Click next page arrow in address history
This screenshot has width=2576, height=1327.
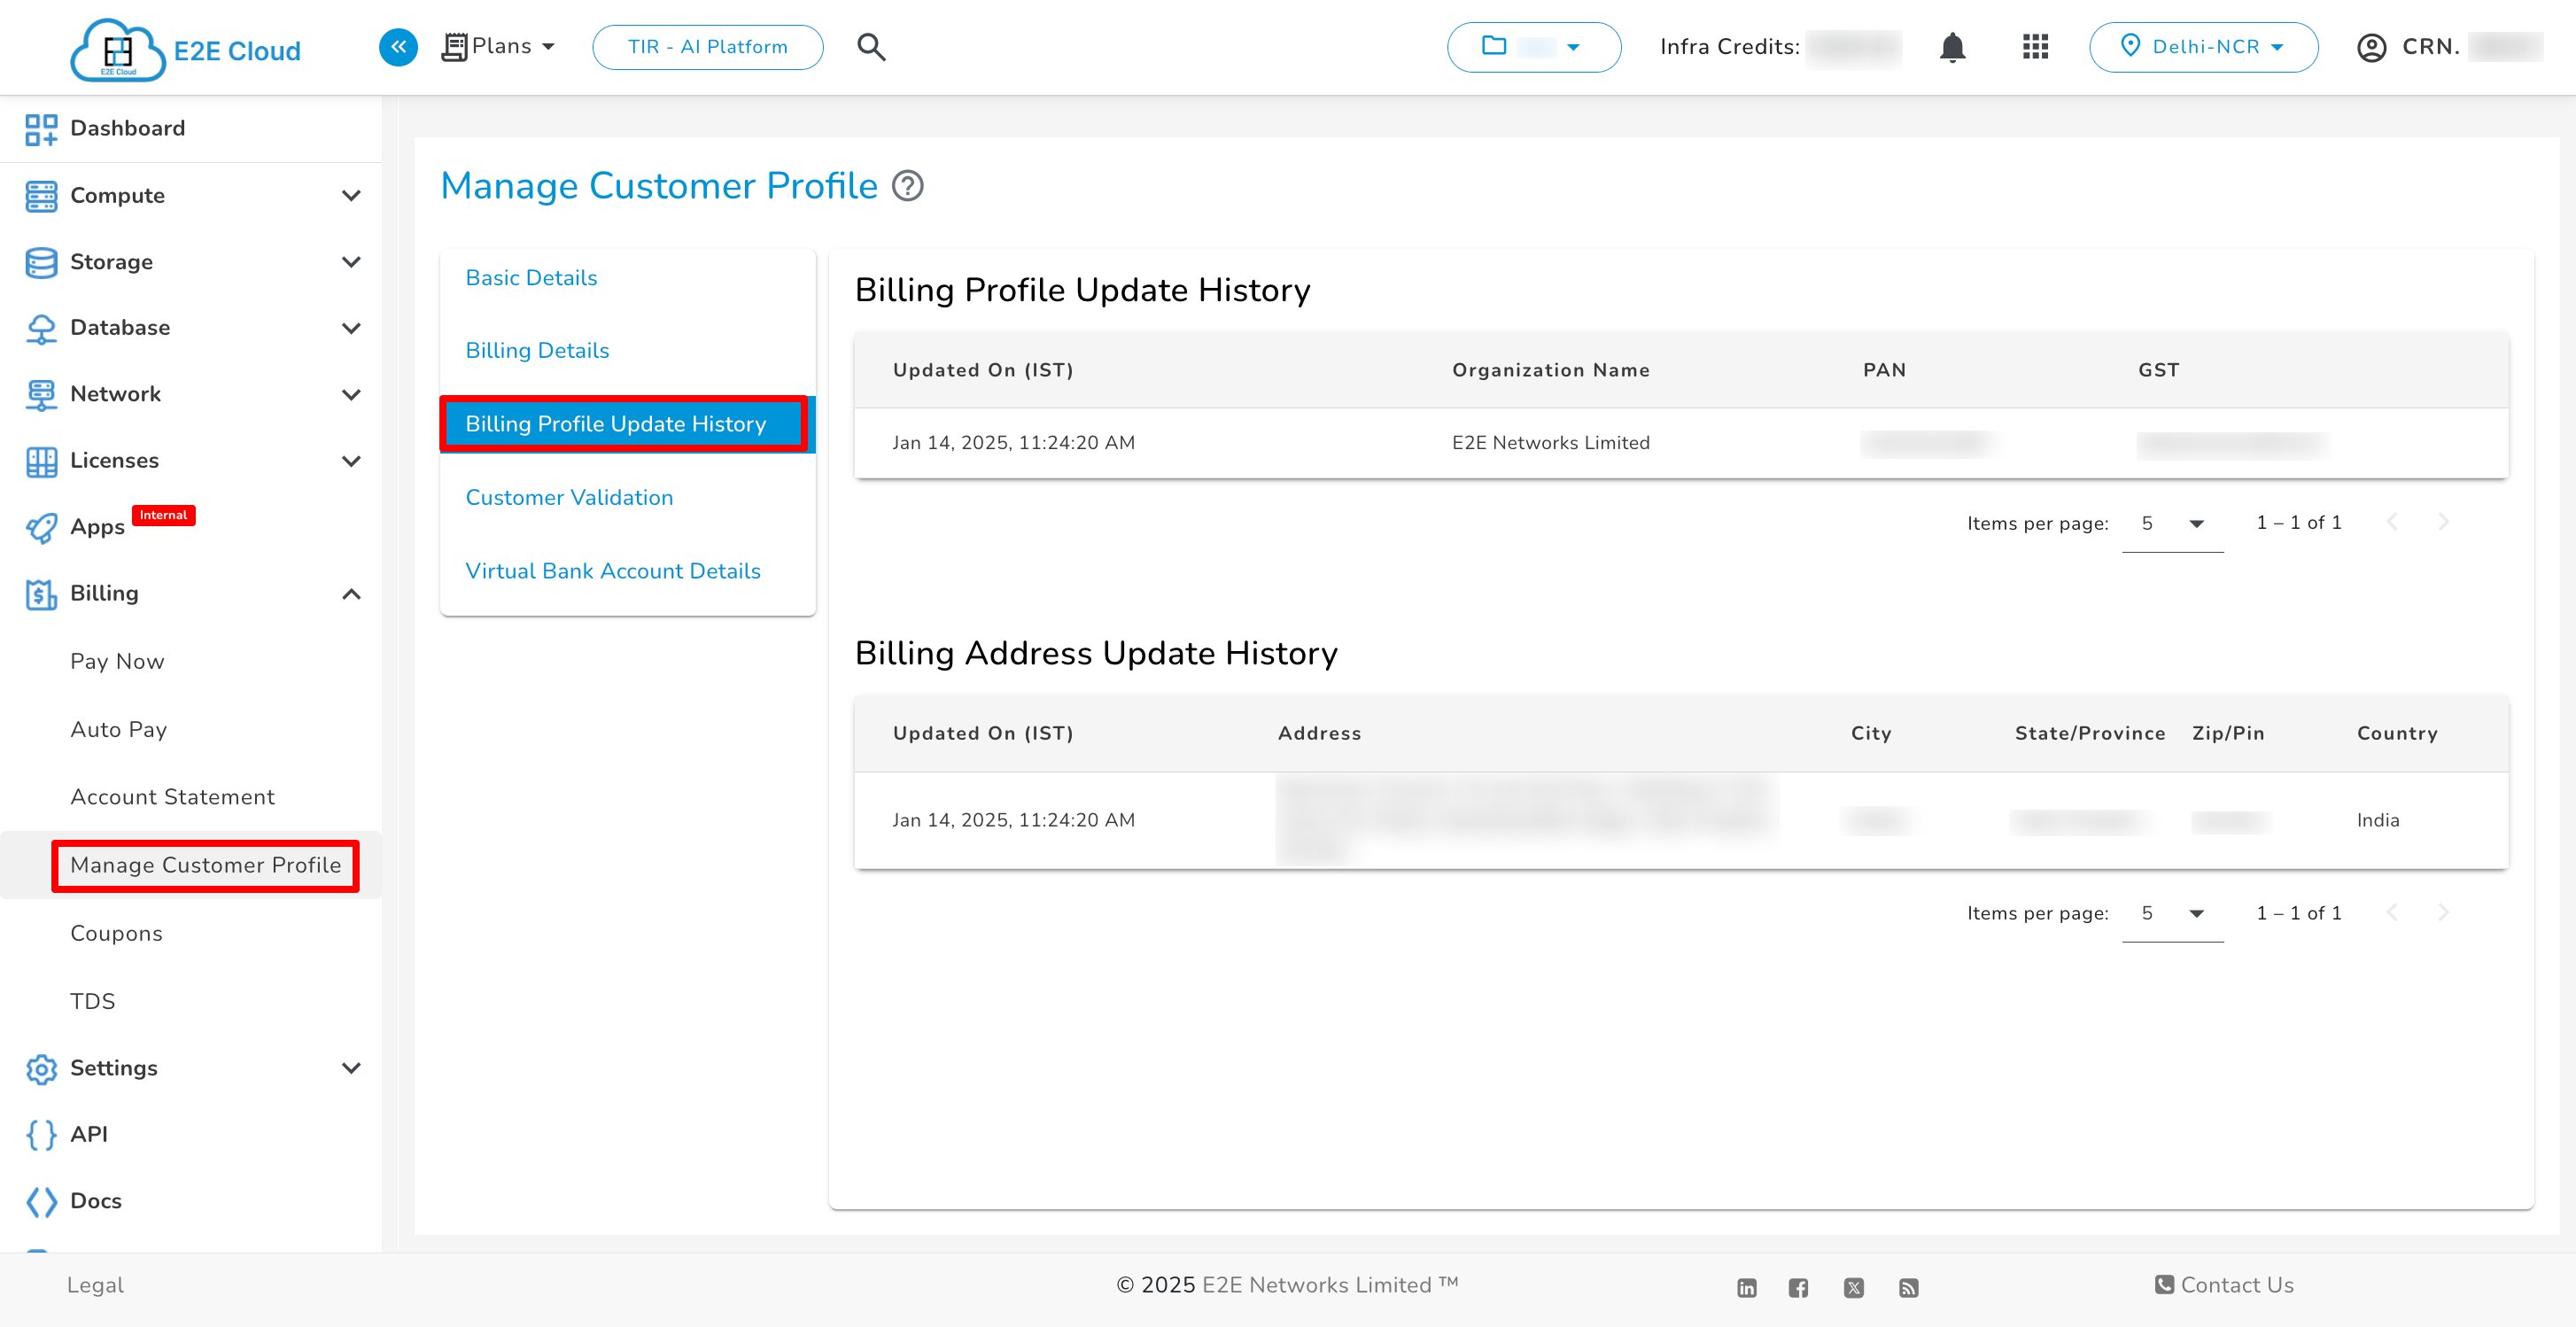click(2443, 912)
